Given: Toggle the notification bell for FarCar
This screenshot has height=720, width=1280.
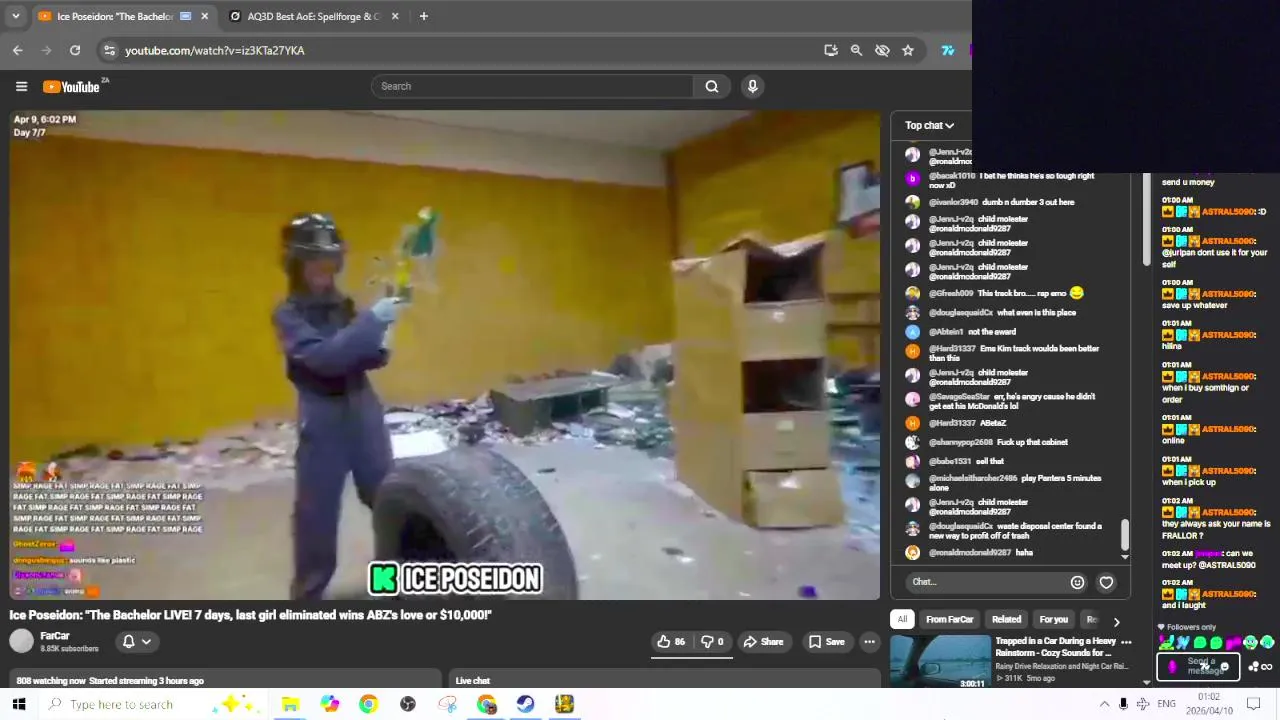Looking at the screenshot, I should pyautogui.click(x=135, y=642).
